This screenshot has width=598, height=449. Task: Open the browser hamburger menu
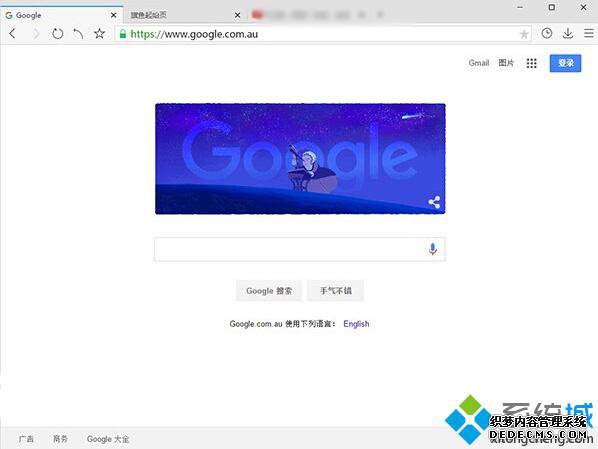pos(589,34)
